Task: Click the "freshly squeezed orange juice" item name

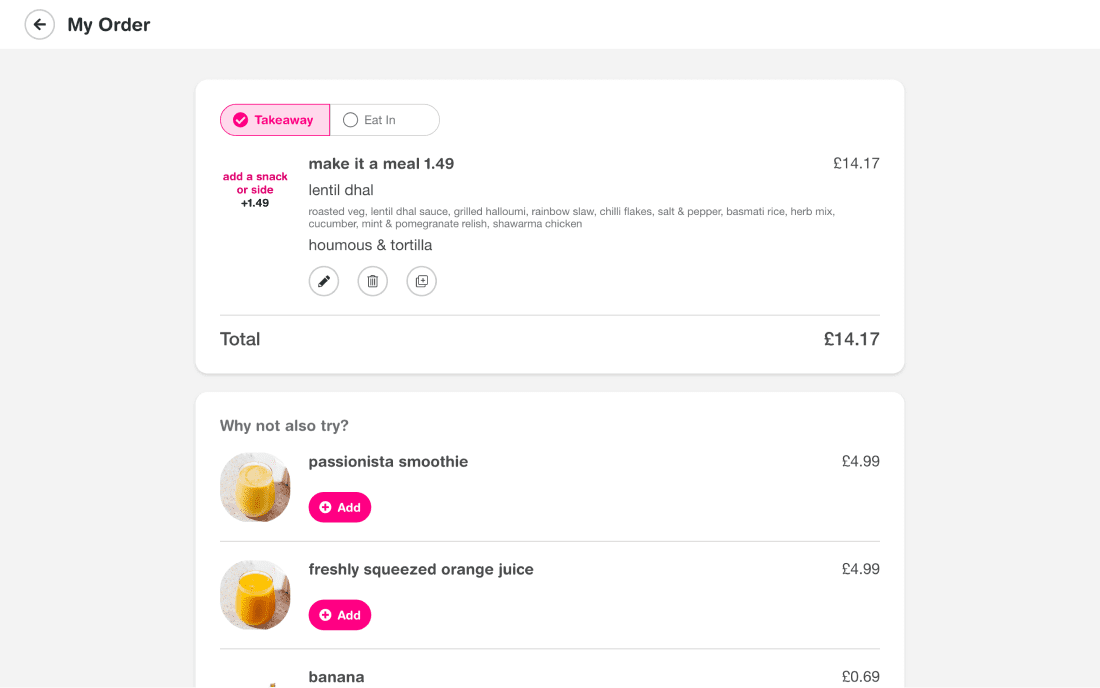Action: pos(421,570)
